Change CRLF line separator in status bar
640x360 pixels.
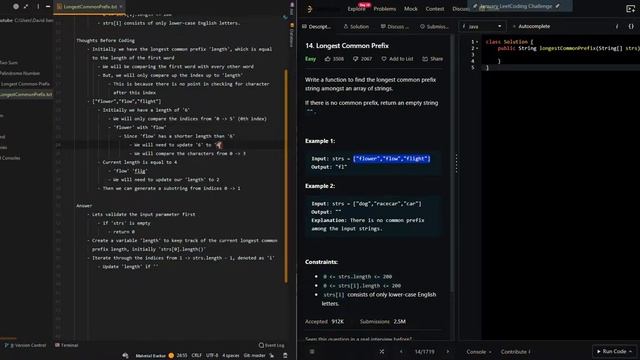196,356
